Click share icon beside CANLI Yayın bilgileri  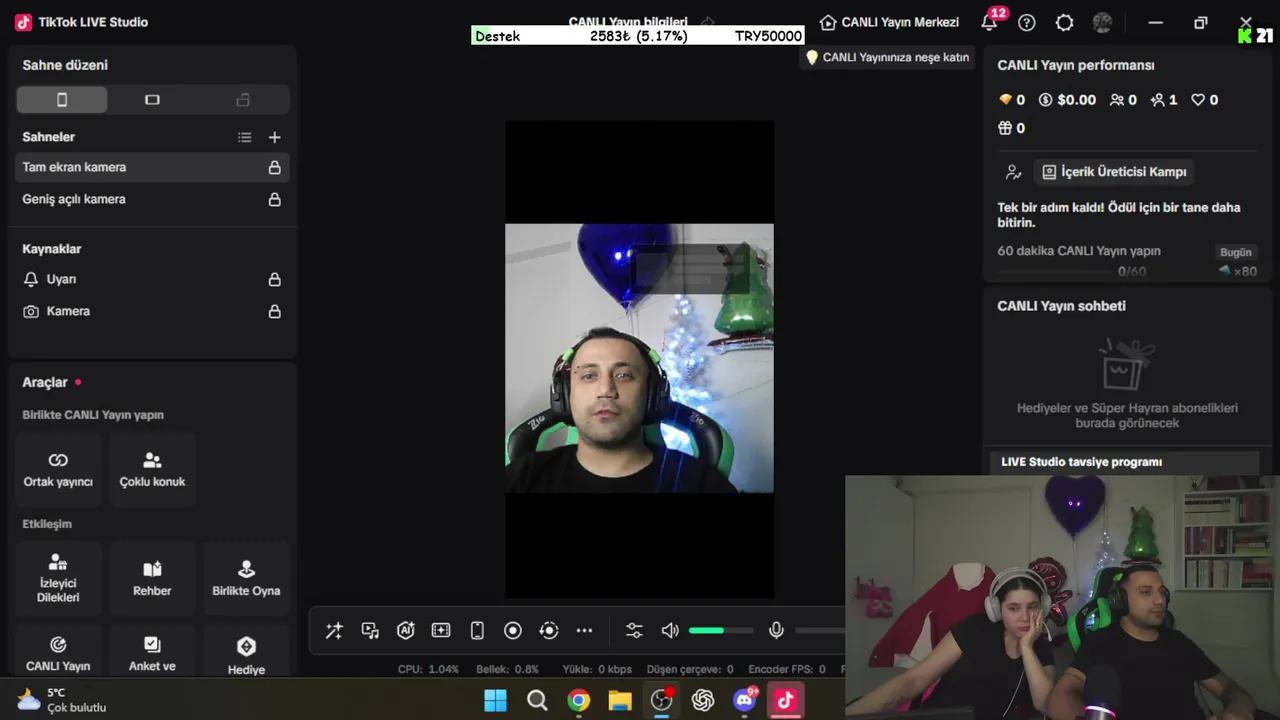[708, 21]
